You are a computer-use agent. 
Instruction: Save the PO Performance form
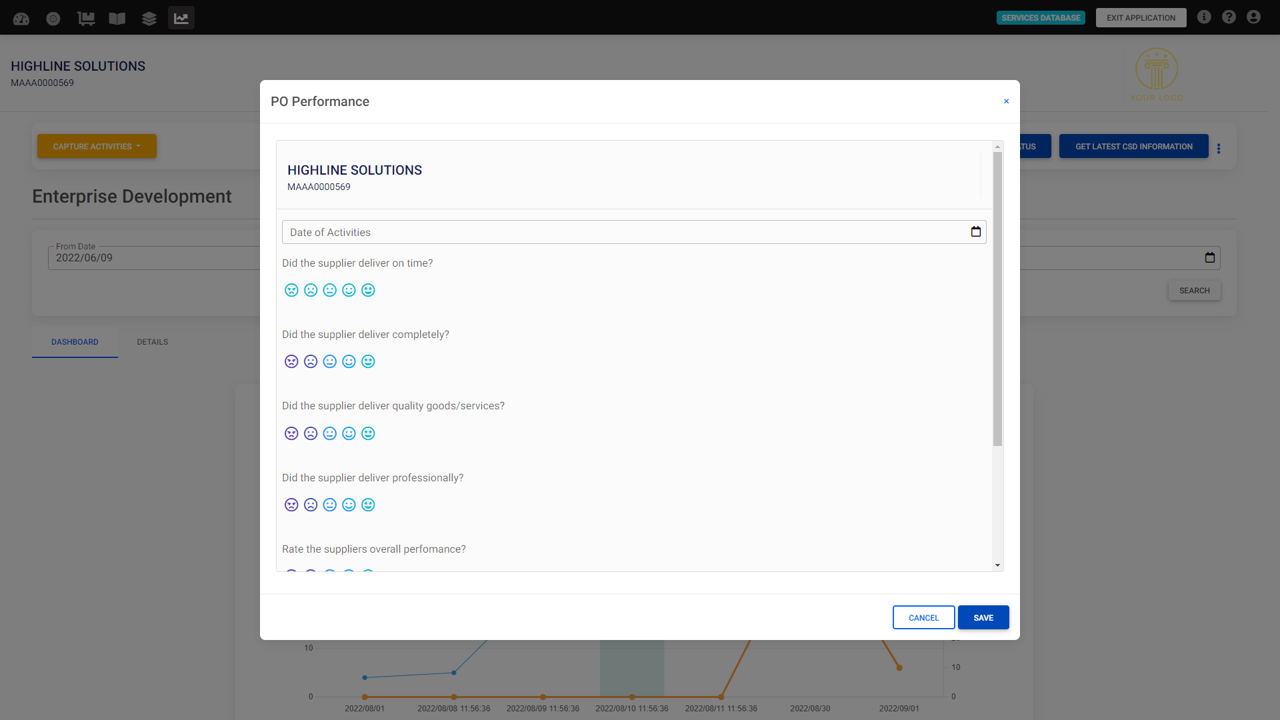click(983, 617)
